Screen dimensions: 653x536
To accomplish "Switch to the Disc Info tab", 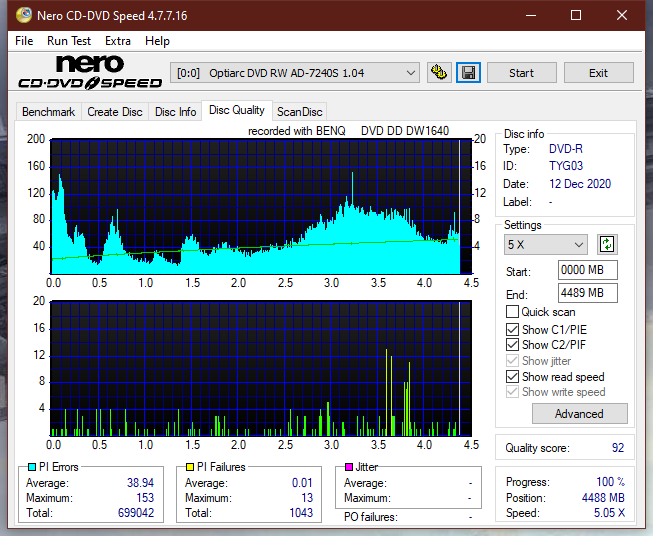I will [175, 112].
